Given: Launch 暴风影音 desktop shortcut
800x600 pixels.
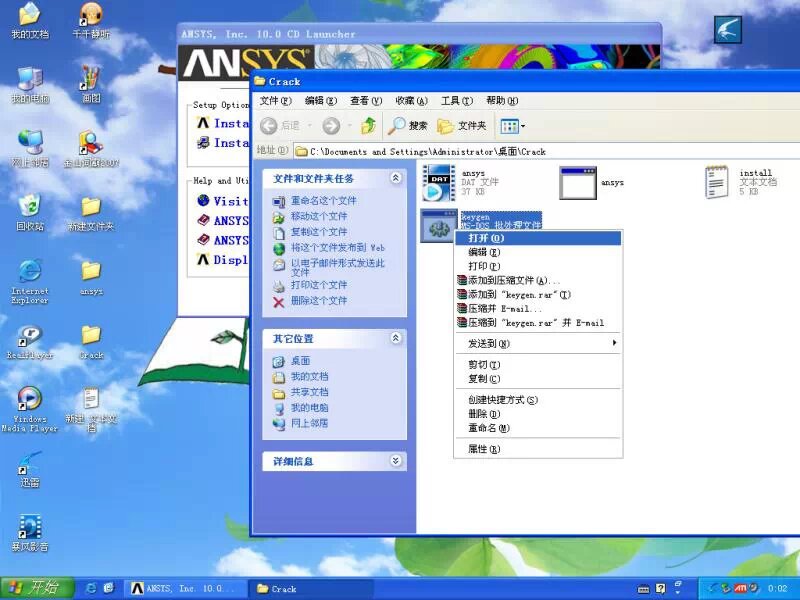Looking at the screenshot, I should click(30, 533).
